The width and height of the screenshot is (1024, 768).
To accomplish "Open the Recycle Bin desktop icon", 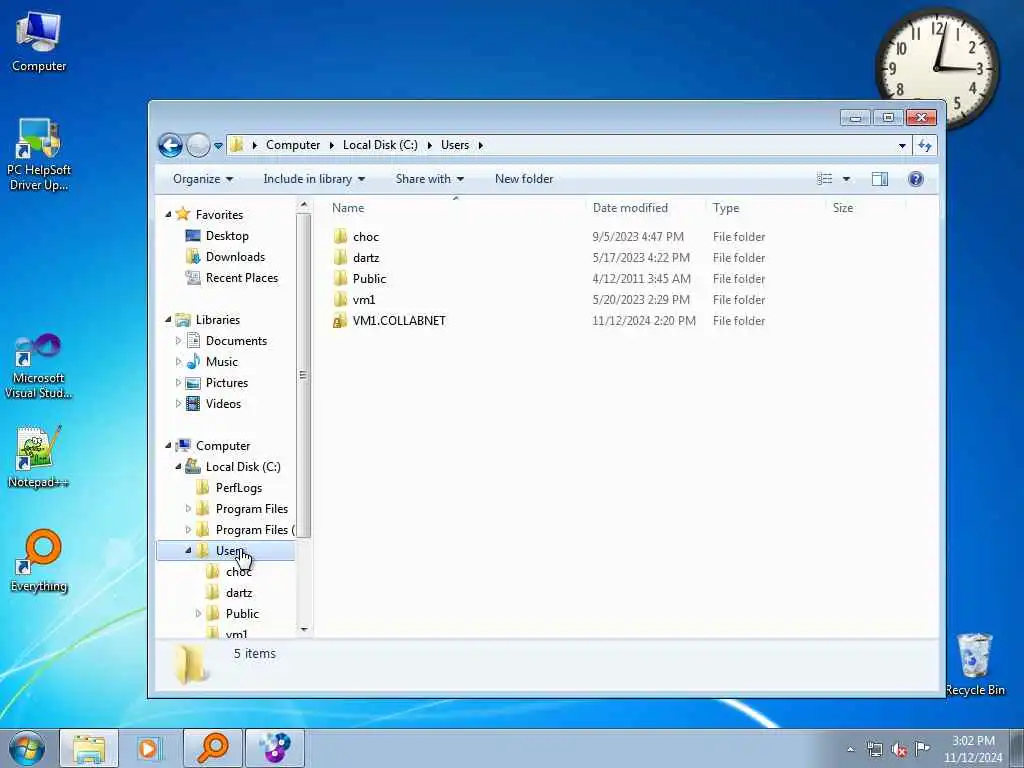I will pos(975,664).
